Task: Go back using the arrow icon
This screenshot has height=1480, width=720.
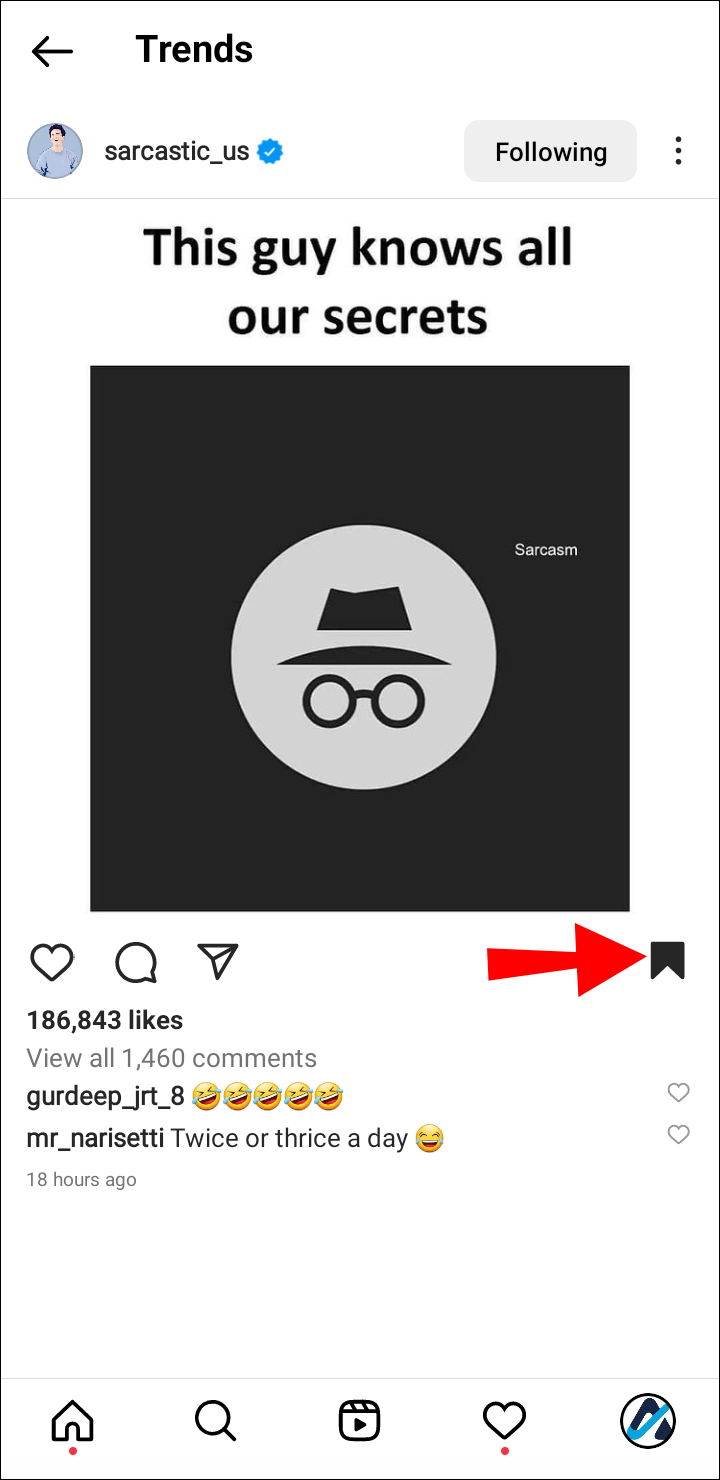Action: click(52, 51)
